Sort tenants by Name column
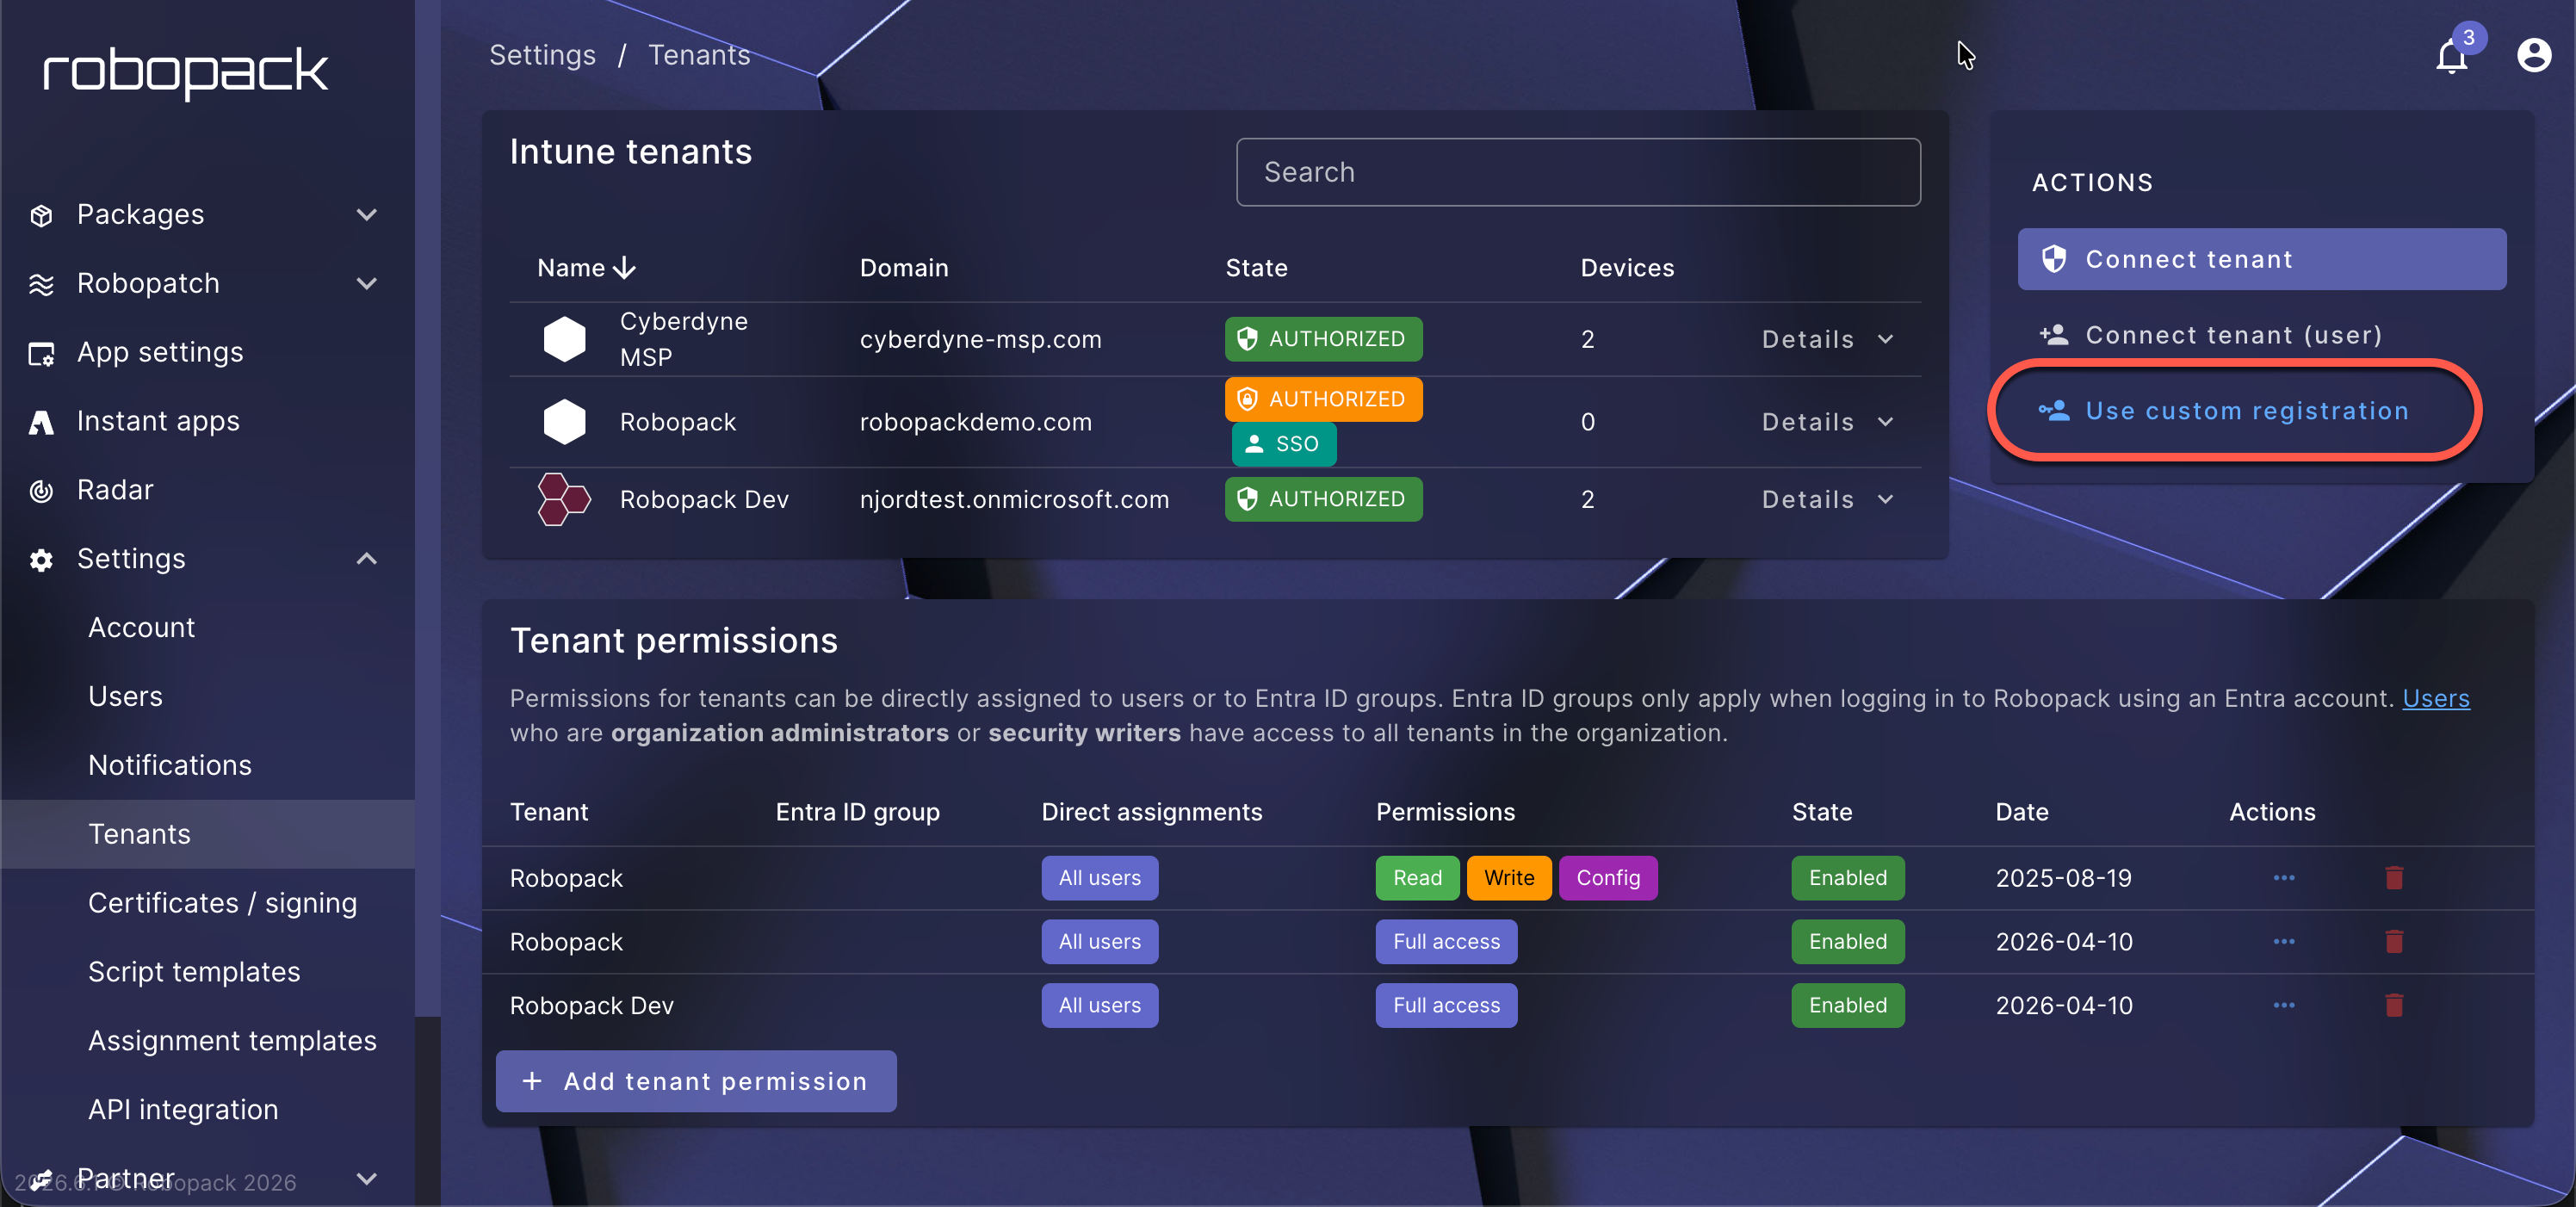Screen dimensions: 2576x1207 coord(586,268)
